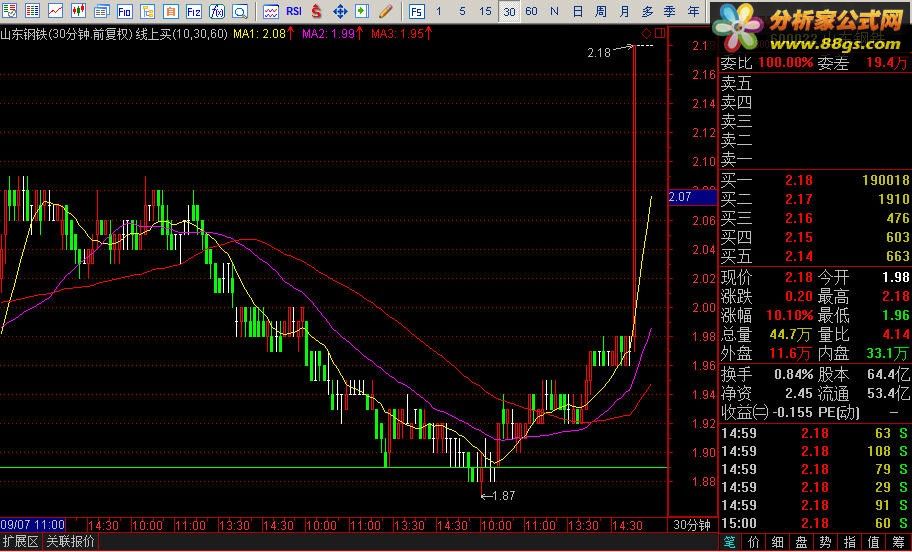This screenshot has width=912, height=552.
Task: Open the 指 index tab
Action: [850, 542]
